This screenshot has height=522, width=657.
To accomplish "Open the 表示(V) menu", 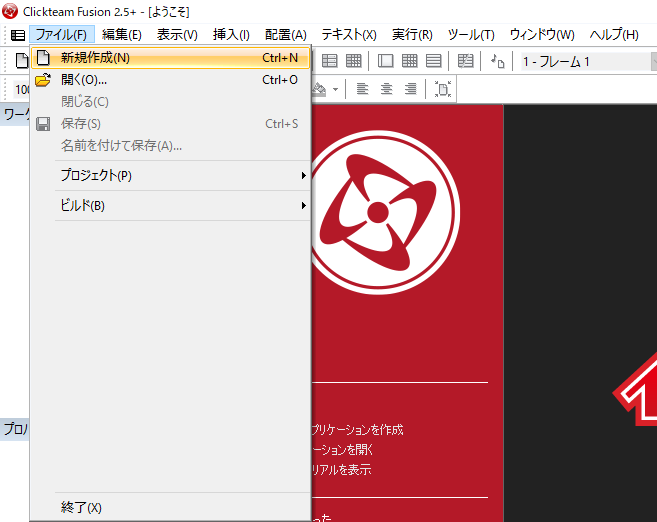I will [x=177, y=34].
